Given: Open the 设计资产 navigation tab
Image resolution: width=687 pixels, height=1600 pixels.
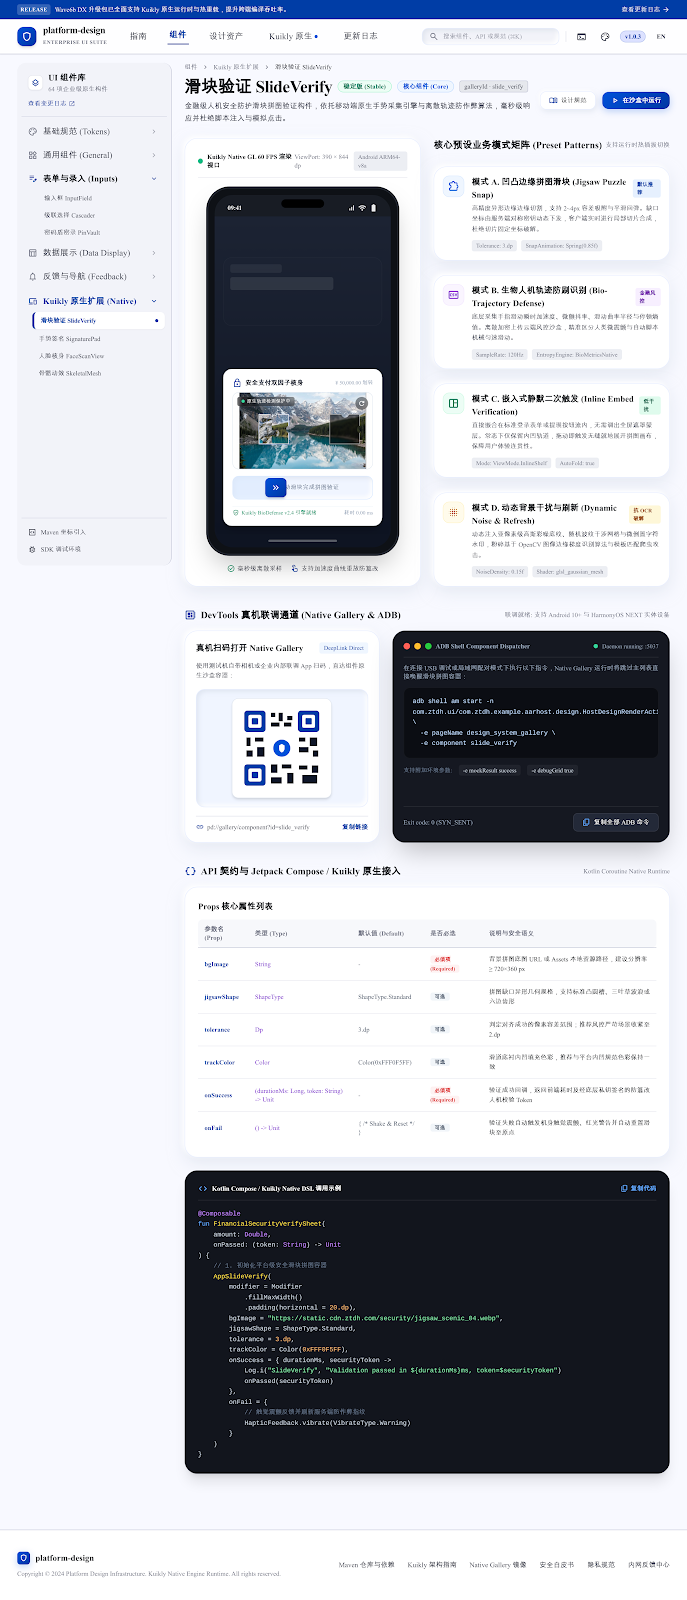Looking at the screenshot, I should click(x=226, y=36).
